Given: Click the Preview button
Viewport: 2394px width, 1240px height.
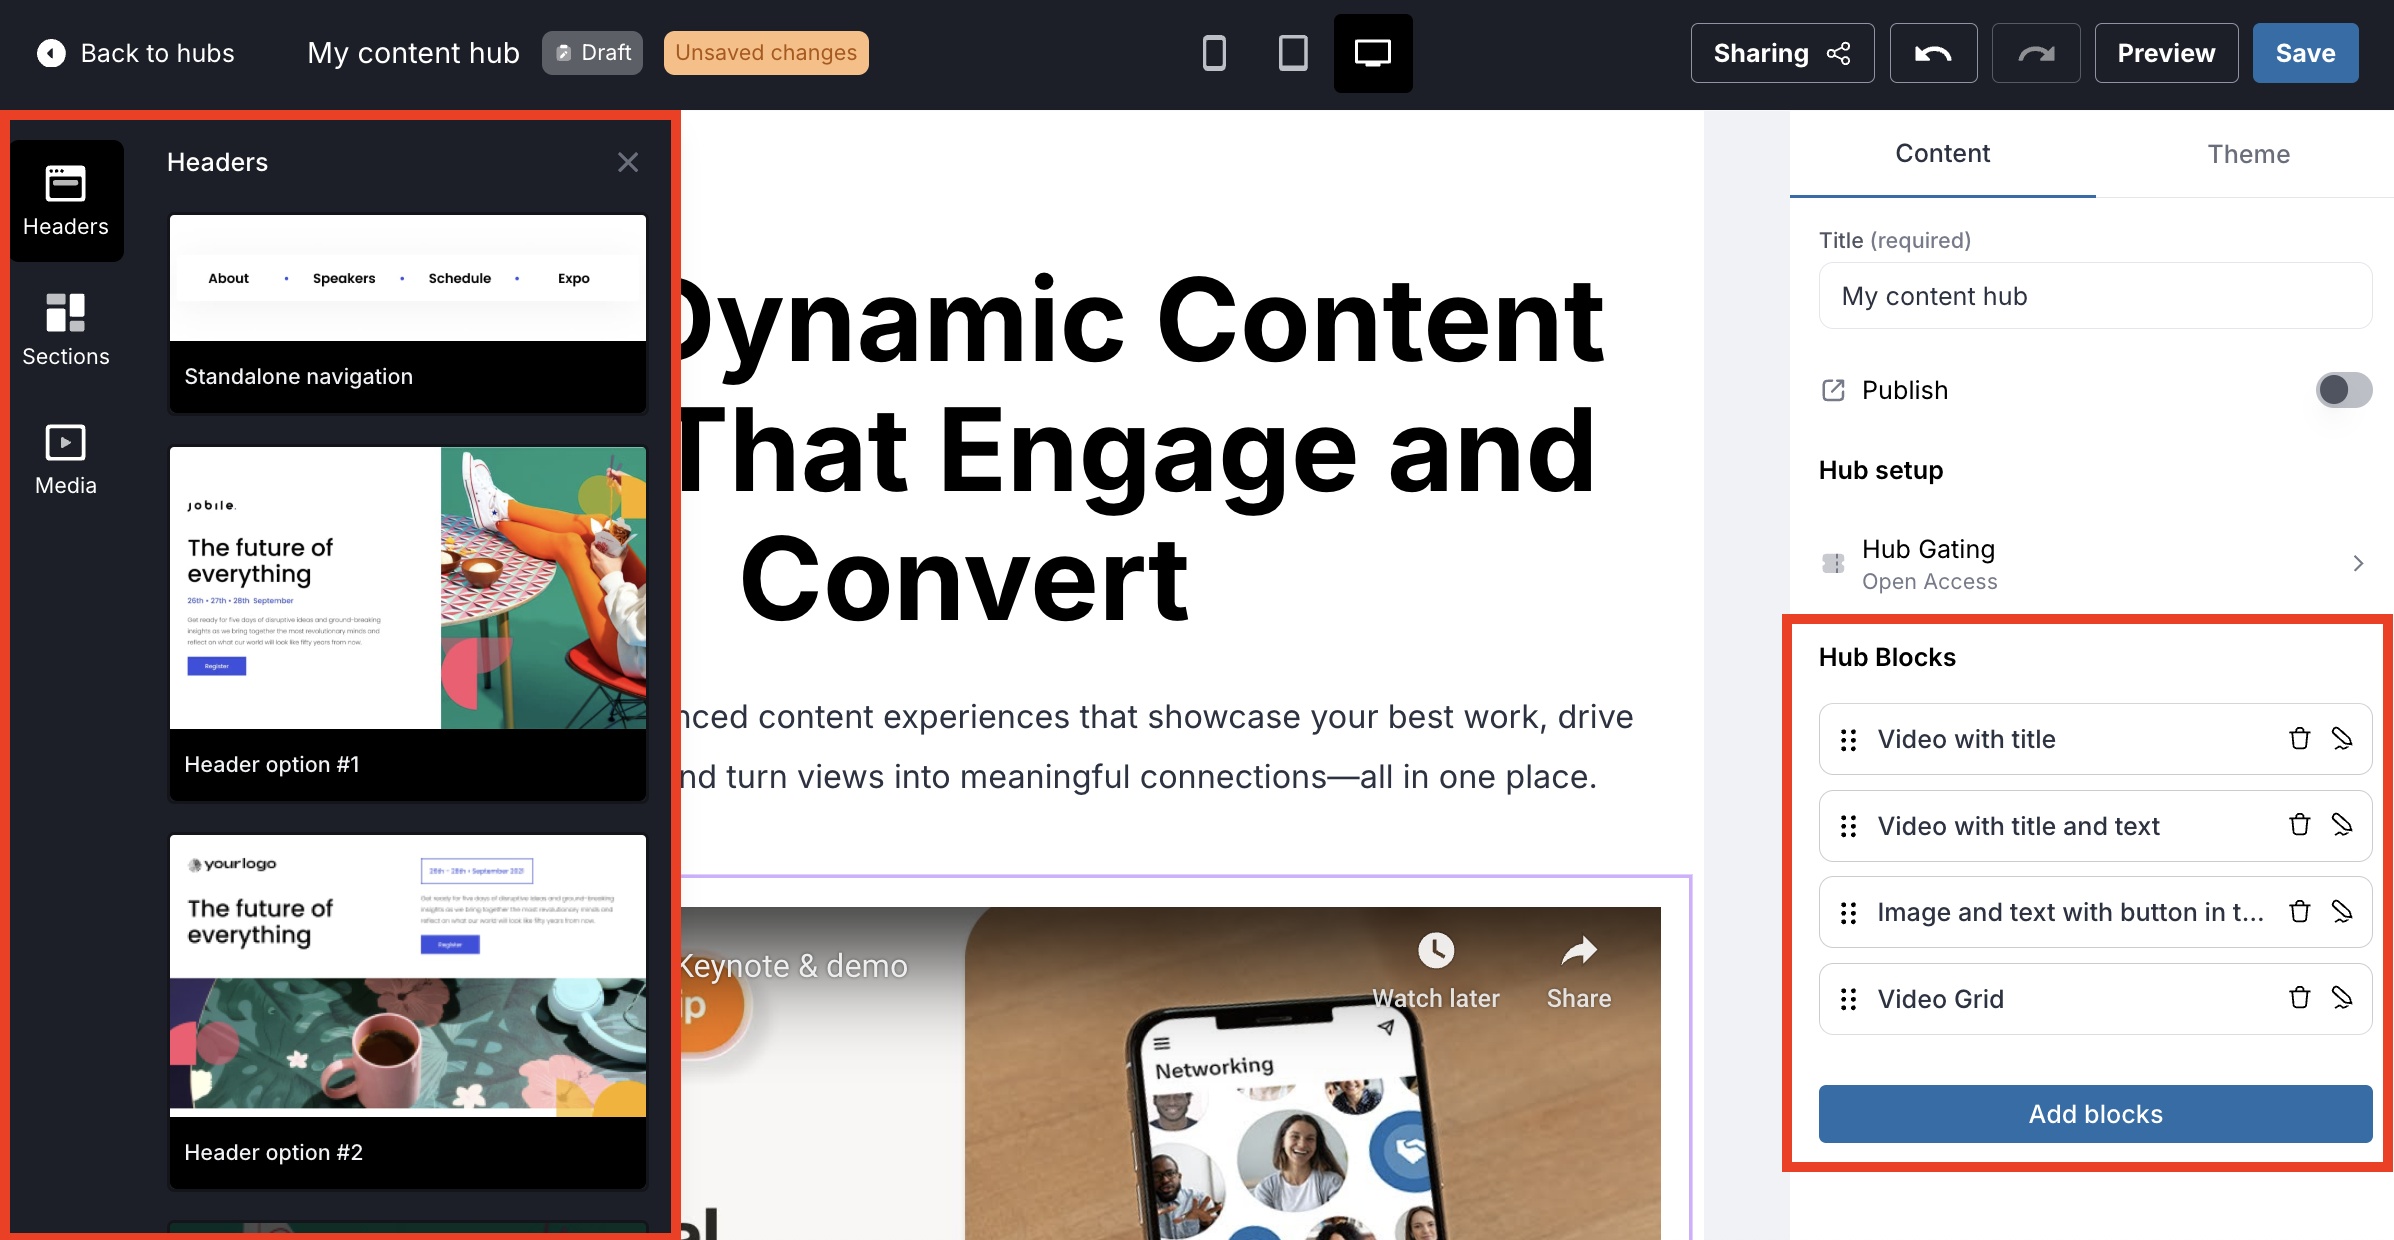Looking at the screenshot, I should (x=2166, y=53).
